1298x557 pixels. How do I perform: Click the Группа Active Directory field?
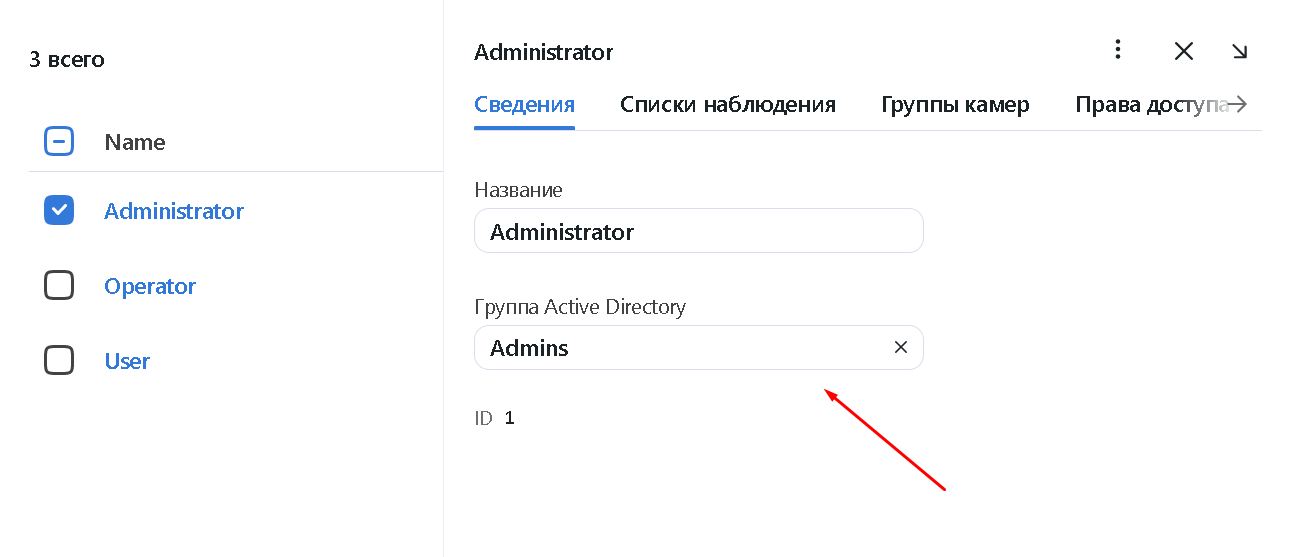coord(680,348)
